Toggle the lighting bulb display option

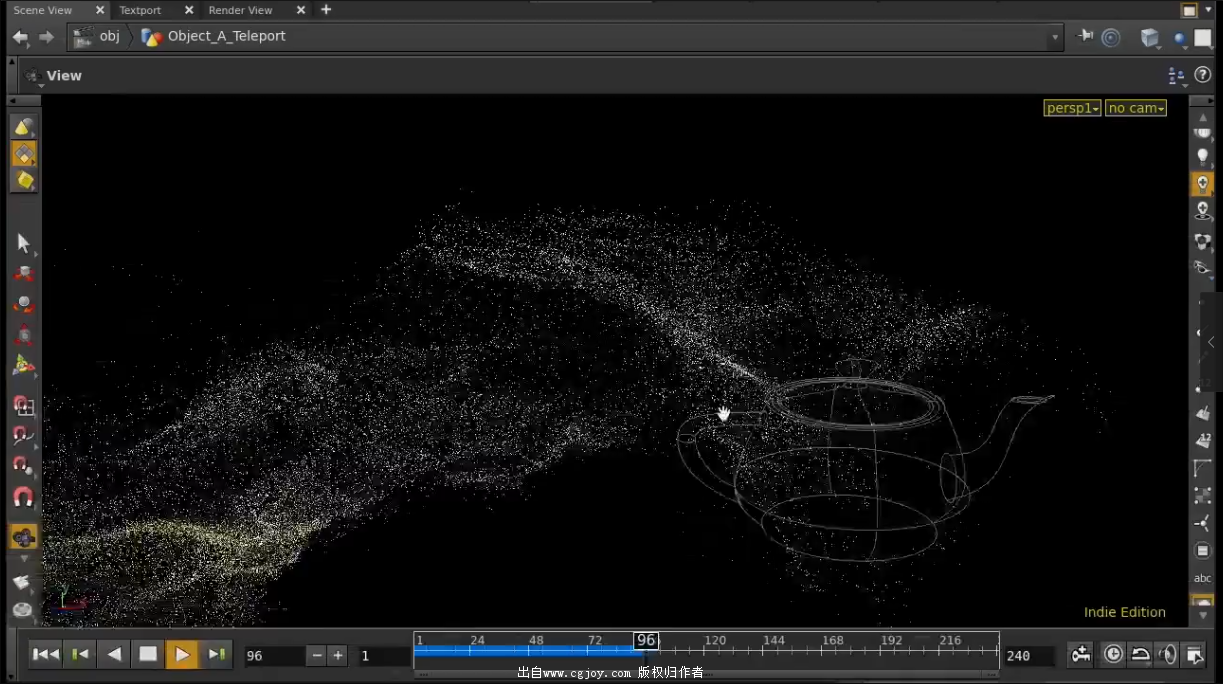(x=1203, y=157)
